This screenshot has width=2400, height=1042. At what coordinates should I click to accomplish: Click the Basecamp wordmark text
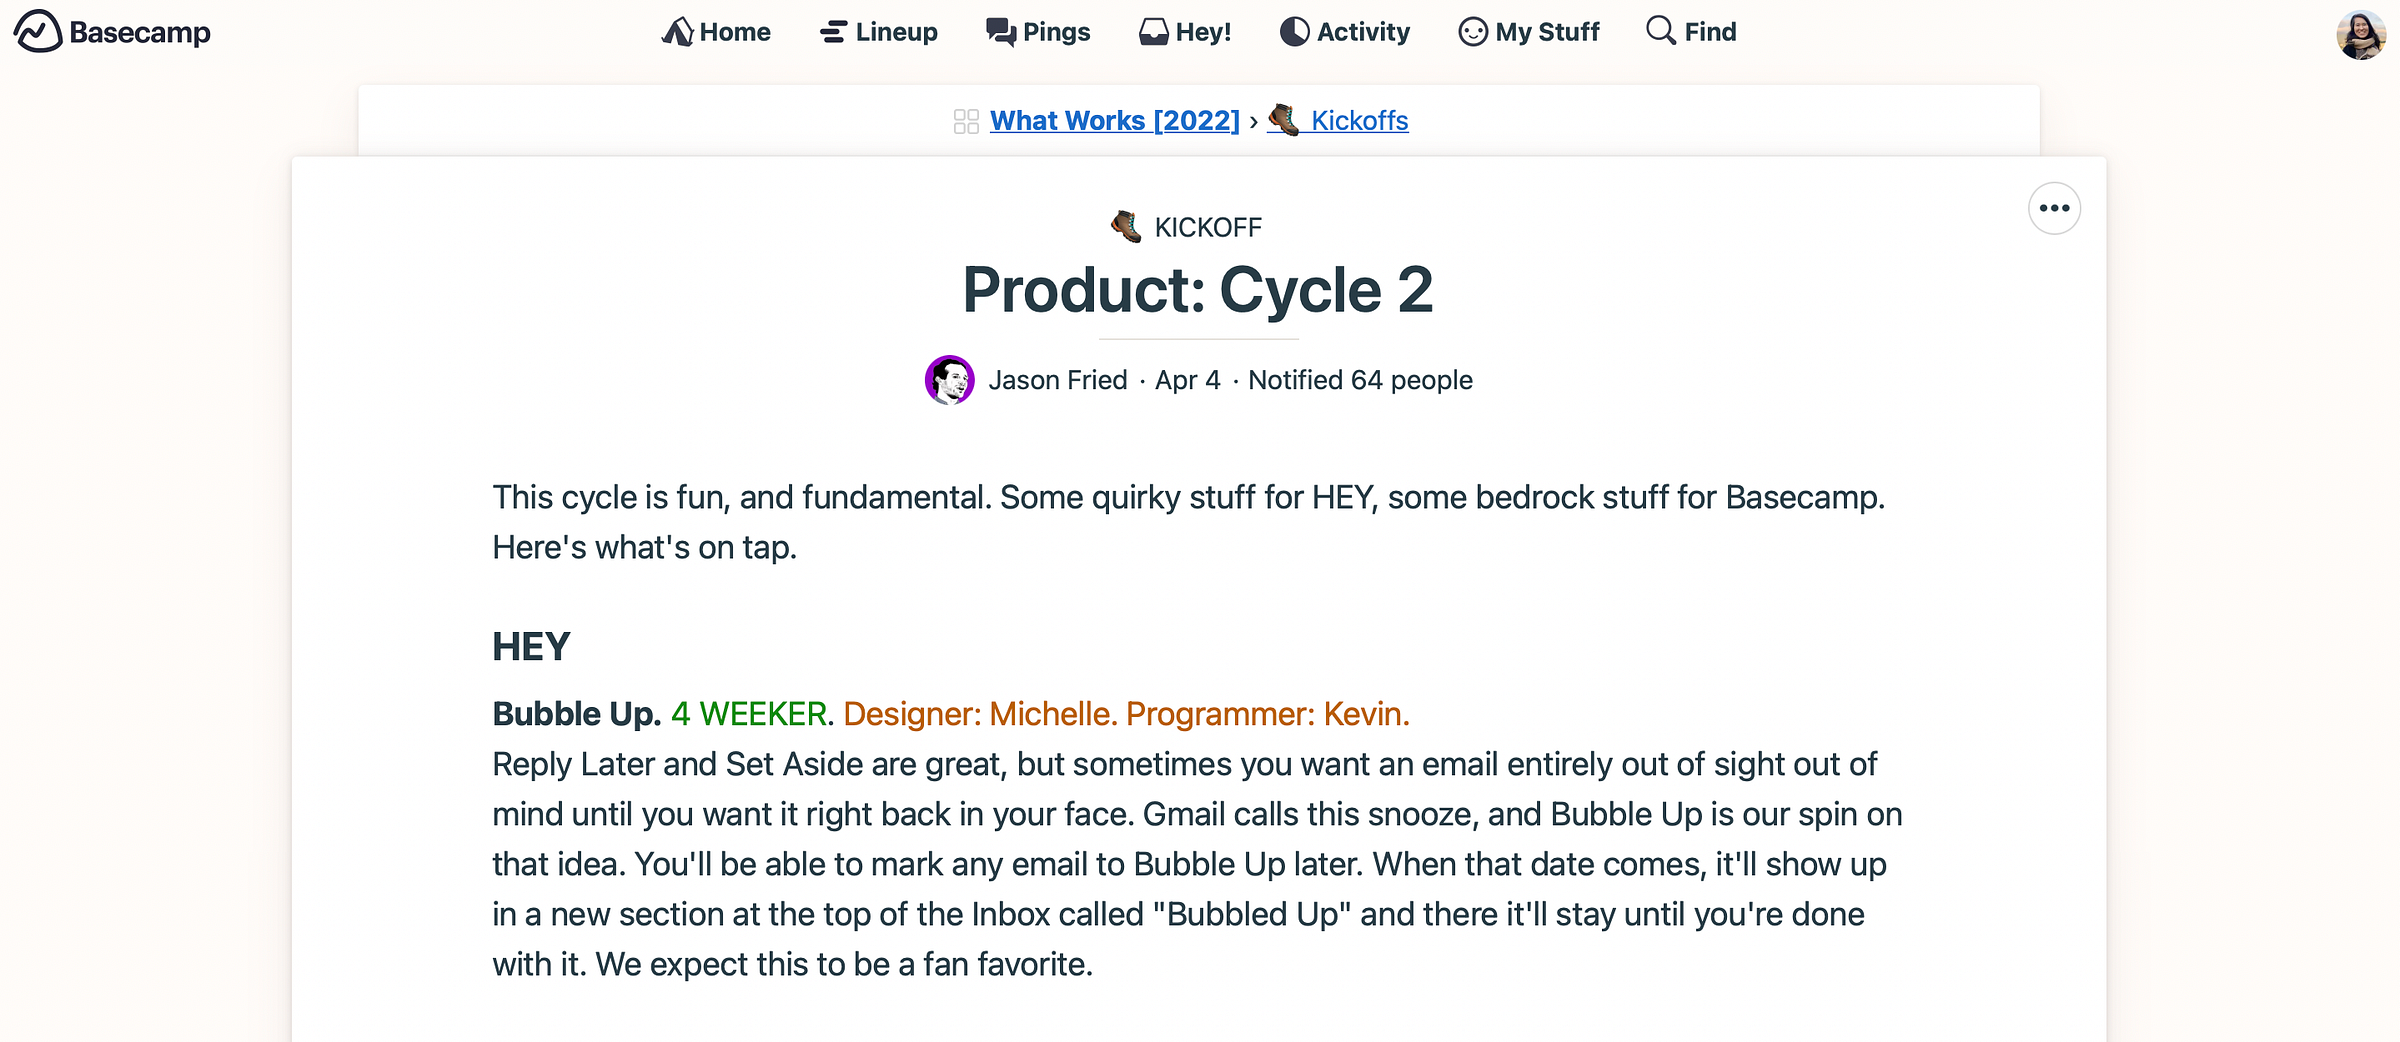point(140,32)
